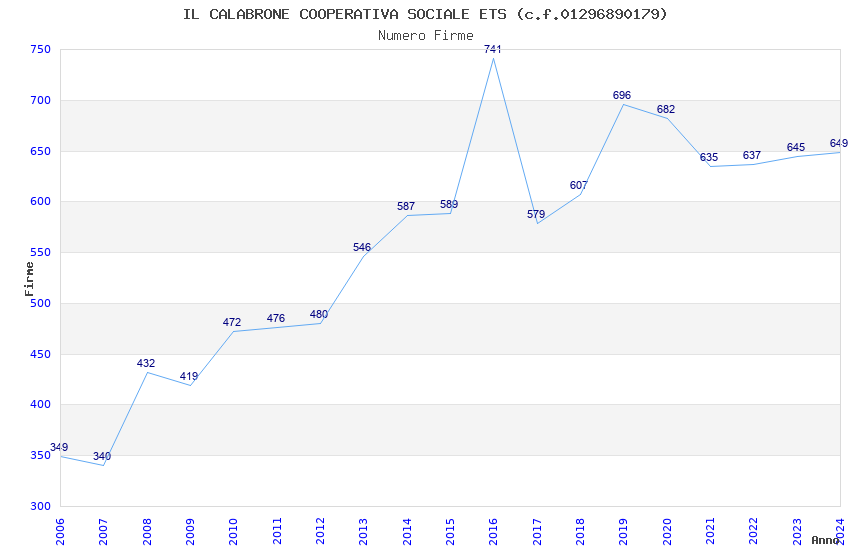
Task: Click the 2012 year tick label
Action: [320, 532]
